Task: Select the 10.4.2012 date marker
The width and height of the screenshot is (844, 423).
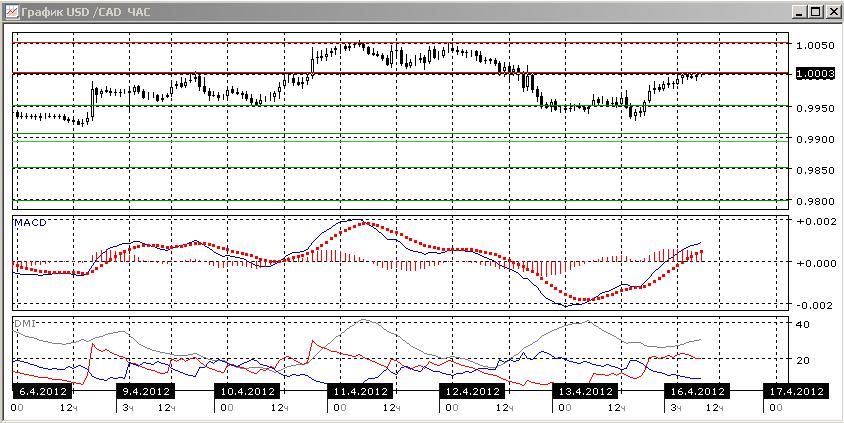Action: [x=248, y=391]
